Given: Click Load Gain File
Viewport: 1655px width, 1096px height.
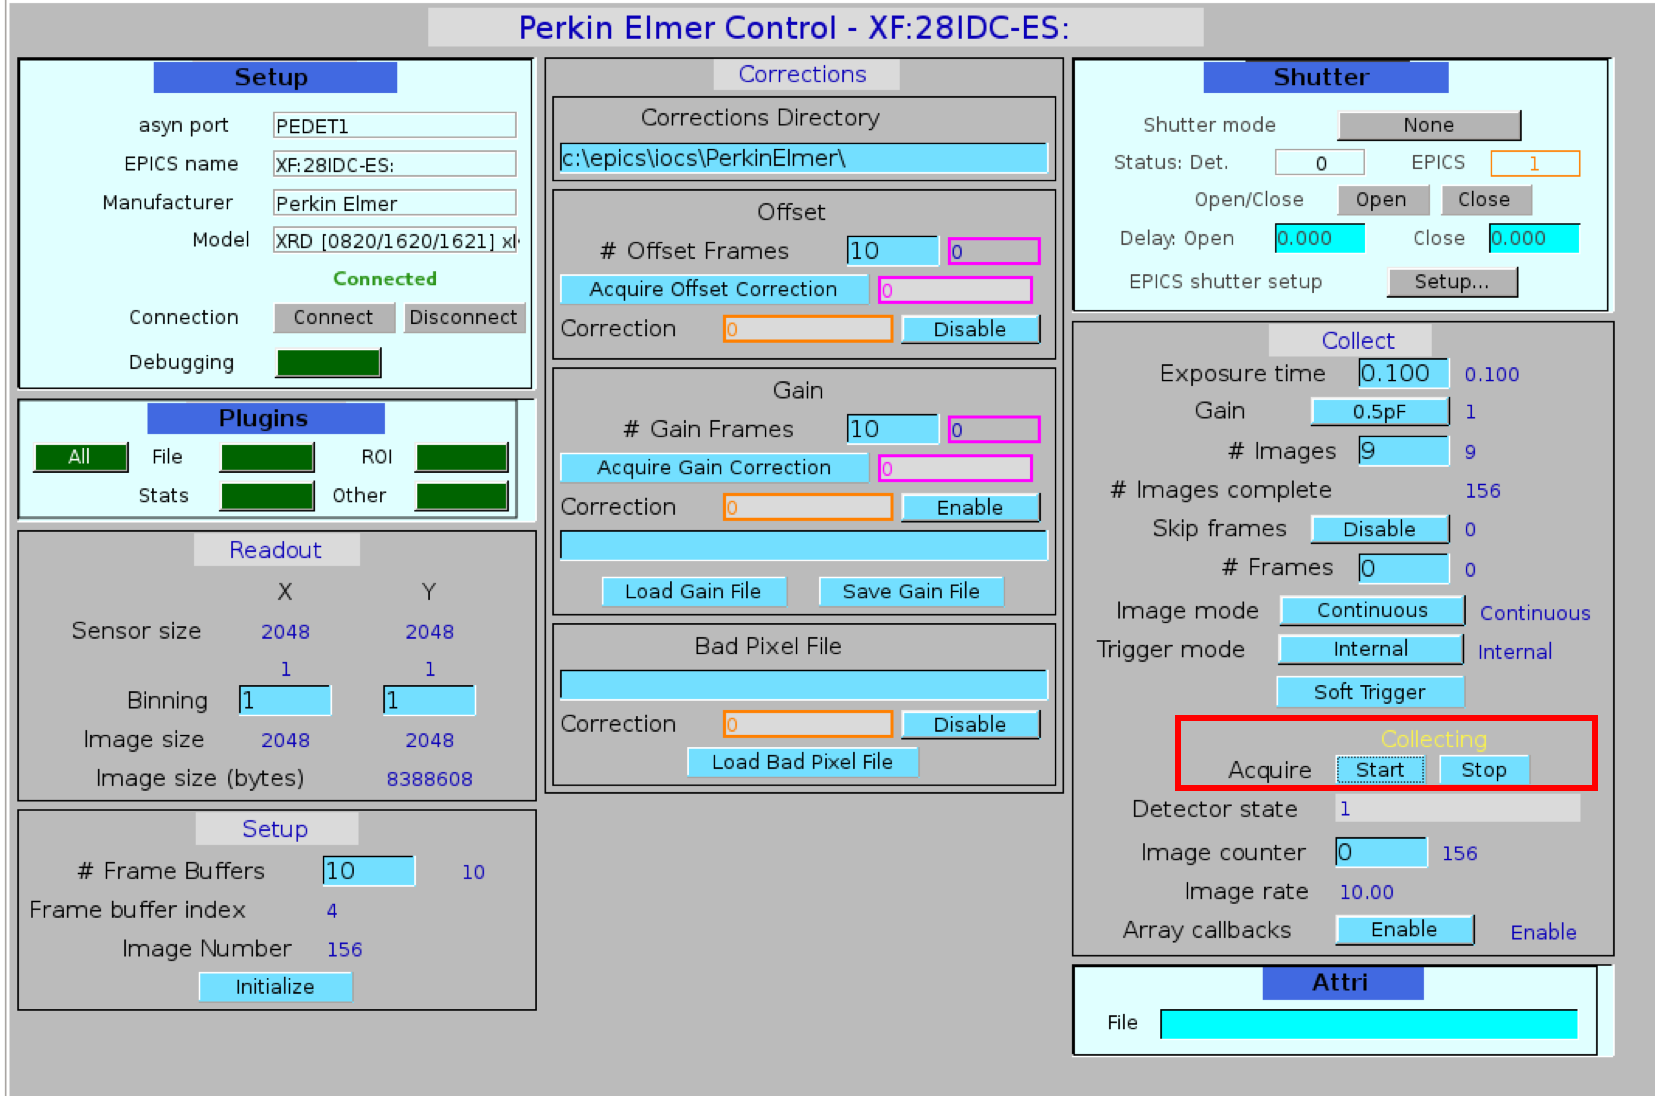Looking at the screenshot, I should point(693,591).
